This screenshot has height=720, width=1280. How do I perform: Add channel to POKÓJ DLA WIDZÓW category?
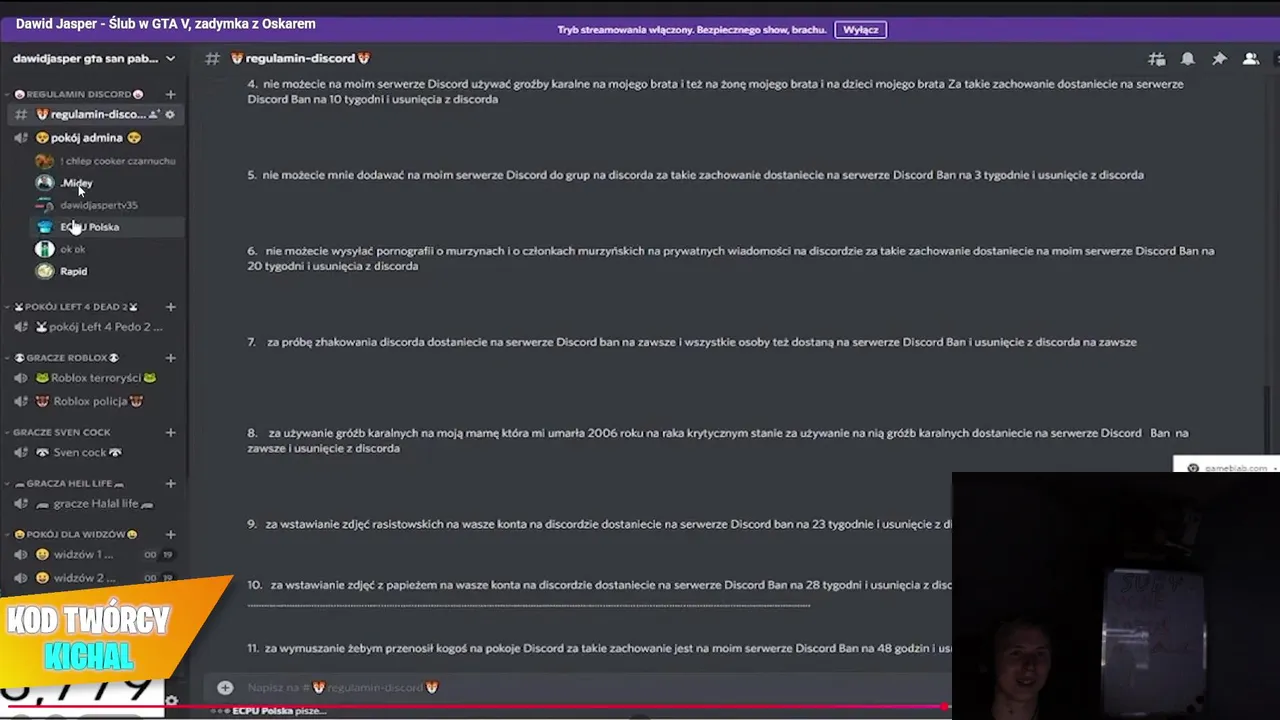170,535
